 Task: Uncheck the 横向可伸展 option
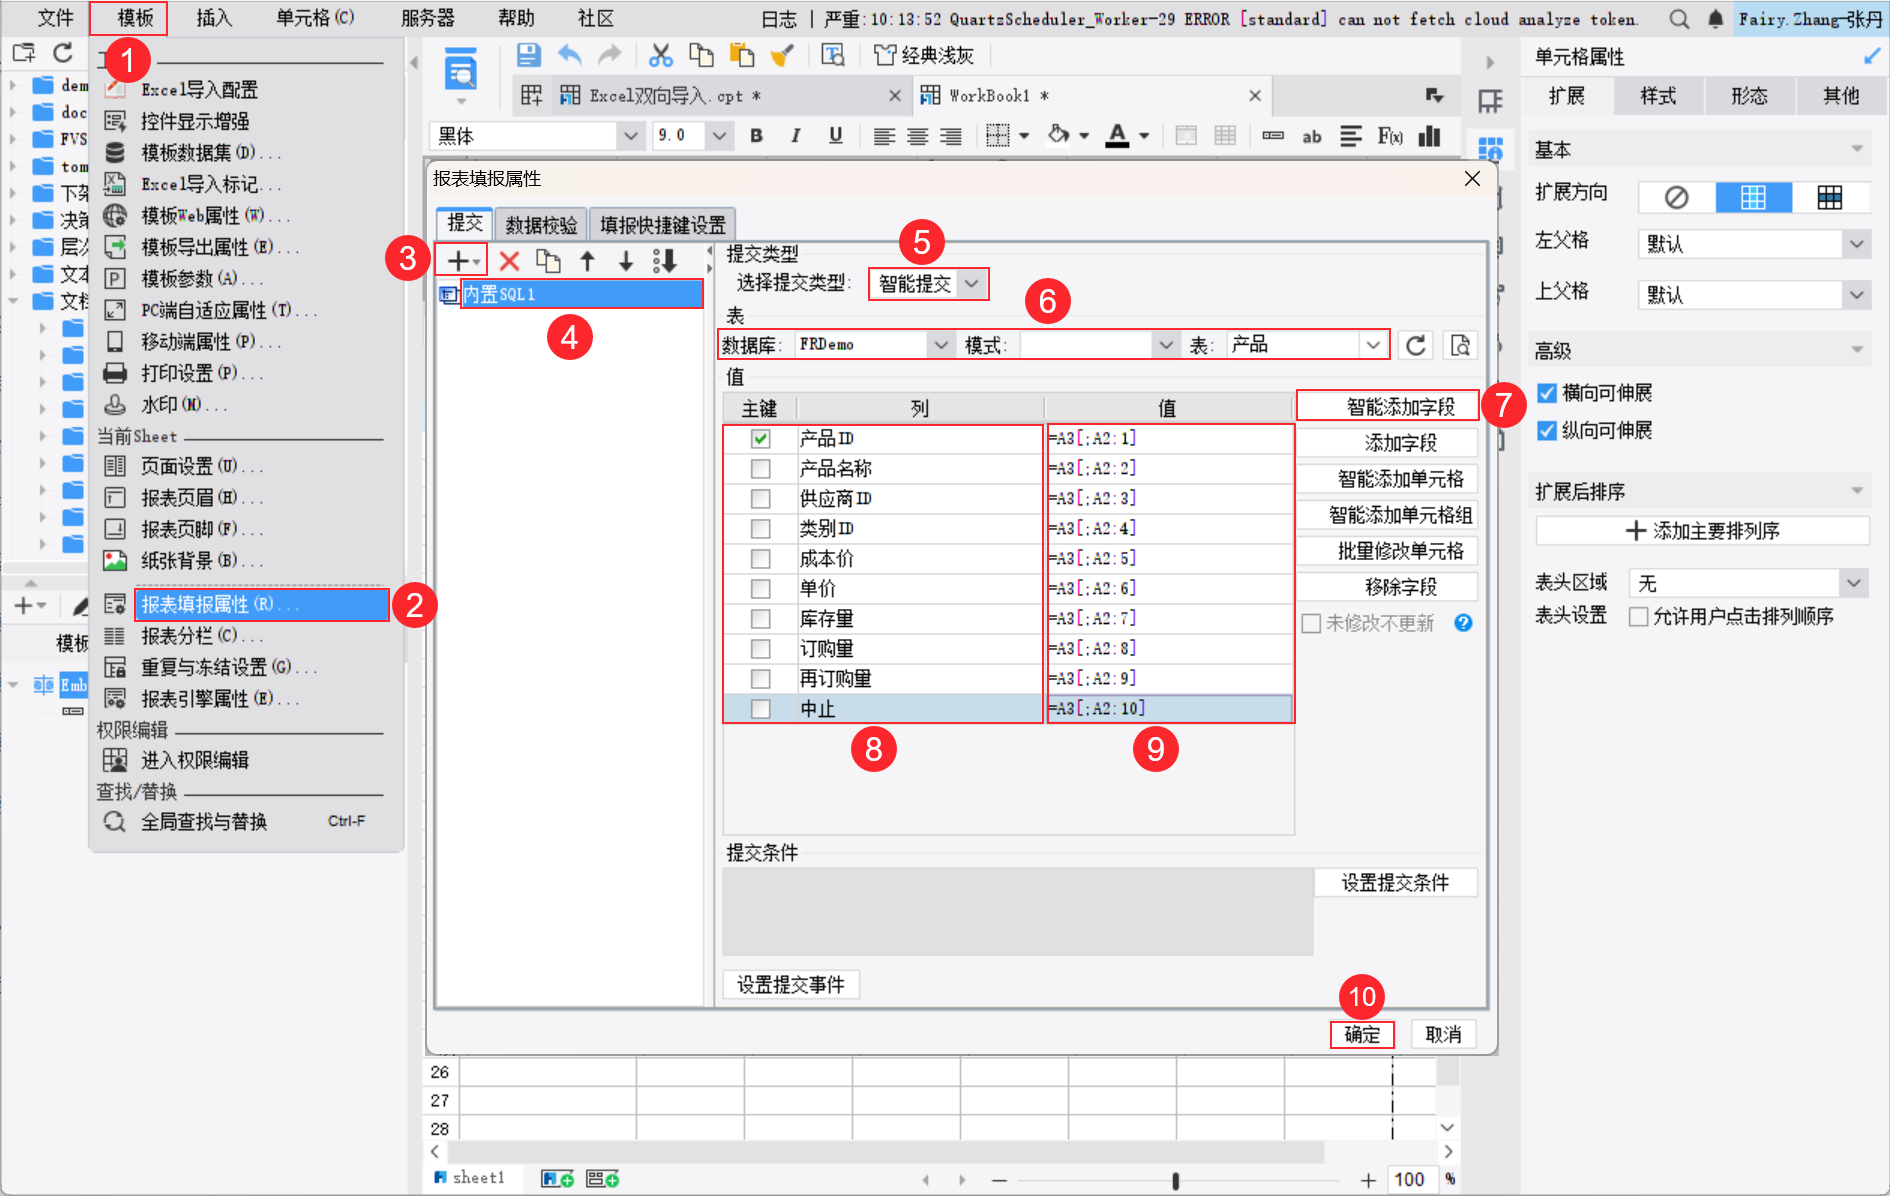click(1547, 393)
